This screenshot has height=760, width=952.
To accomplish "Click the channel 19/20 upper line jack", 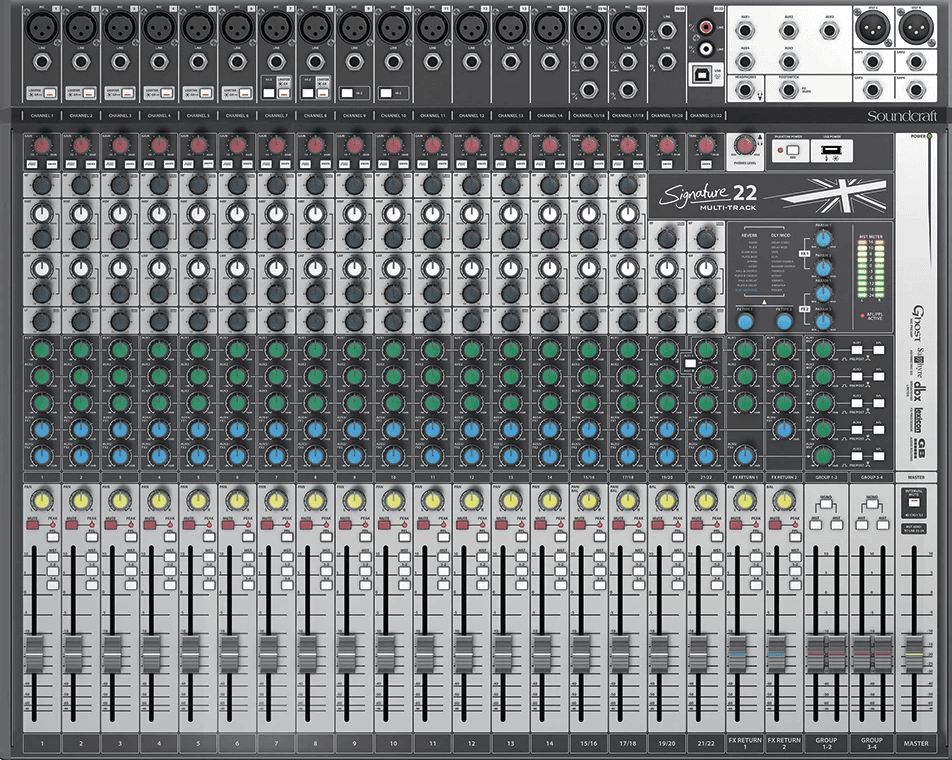I will pyautogui.click(x=667, y=30).
